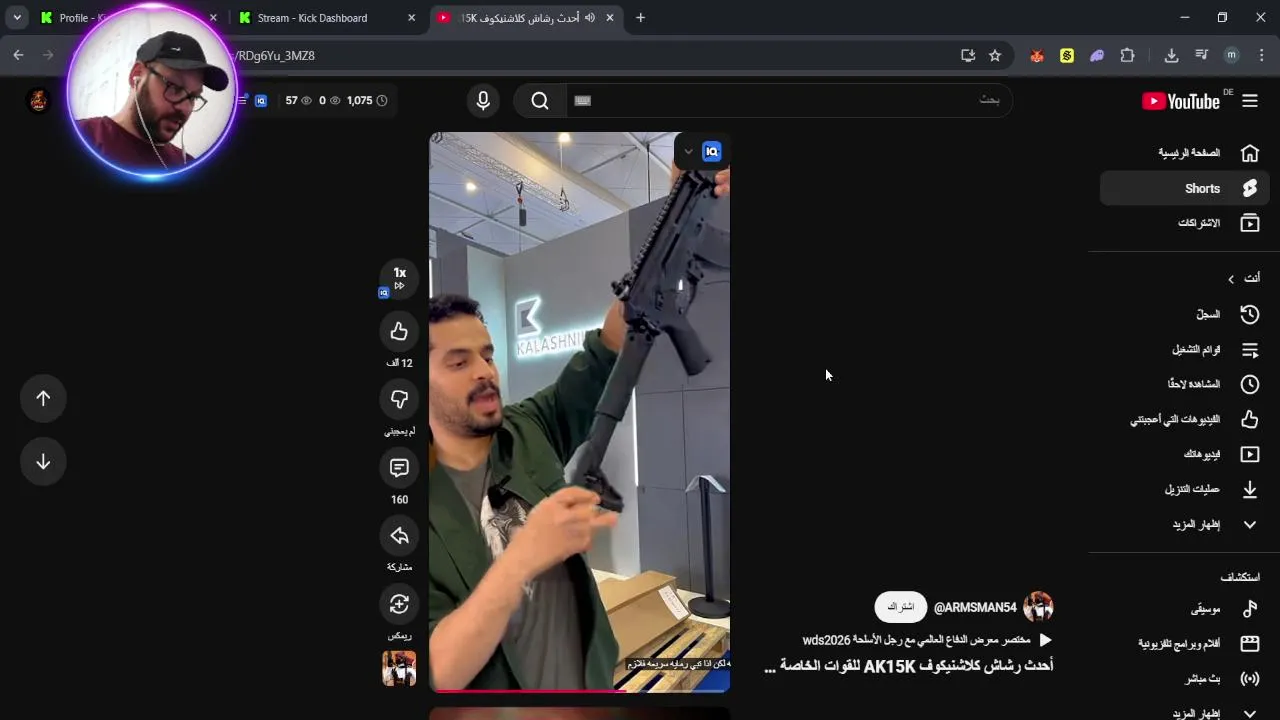The image size is (1280, 720).
Task: Open Playlists in the sidebar
Action: coord(1185,350)
